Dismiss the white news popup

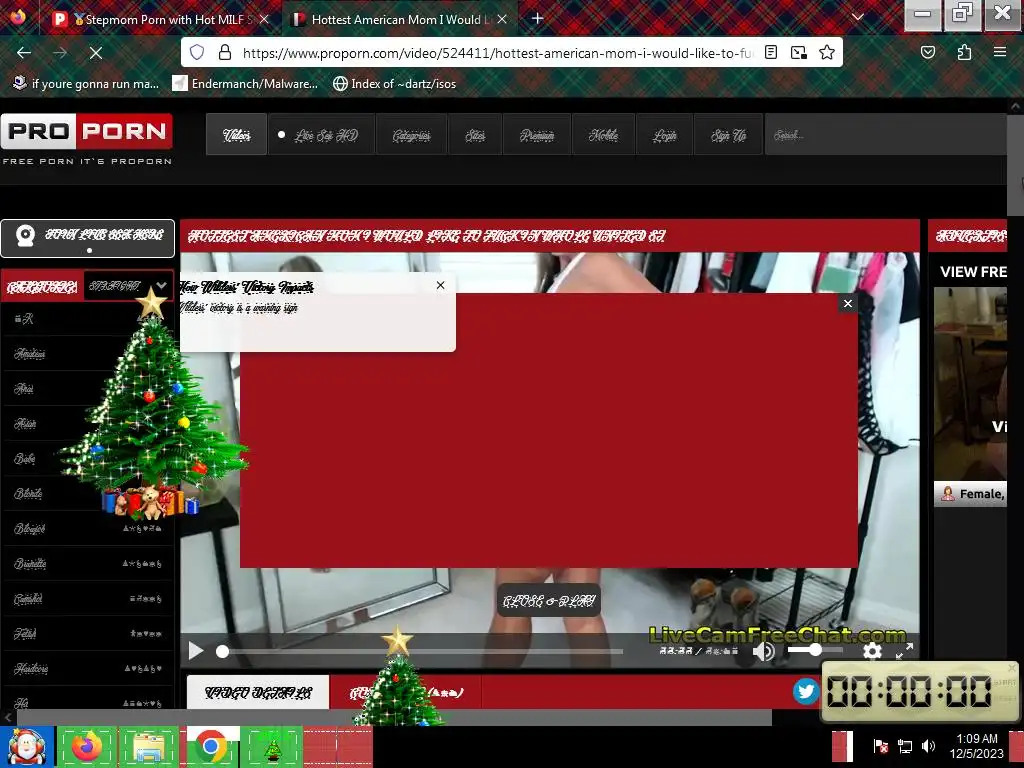441,285
